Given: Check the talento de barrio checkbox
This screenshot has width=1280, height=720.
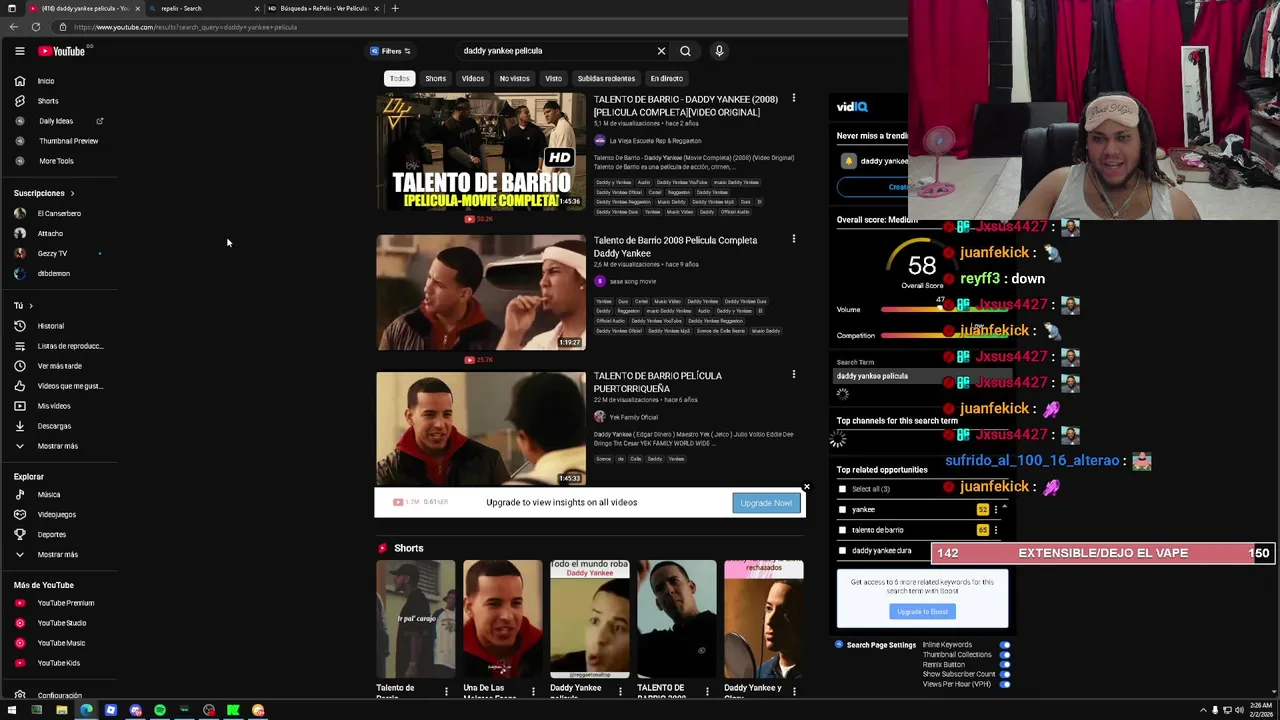Looking at the screenshot, I should pyautogui.click(x=842, y=530).
